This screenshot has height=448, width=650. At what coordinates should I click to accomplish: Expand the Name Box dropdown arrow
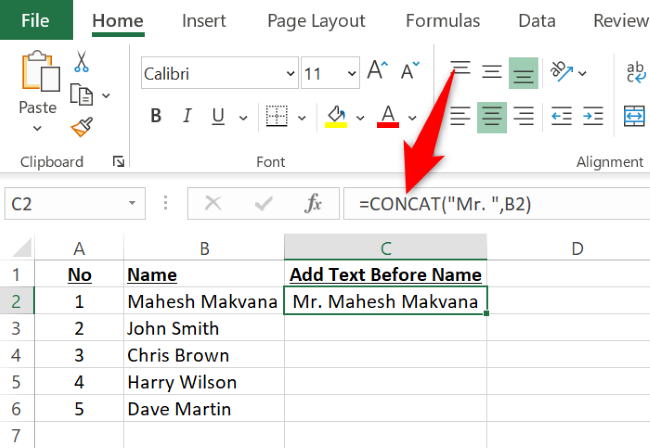[131, 204]
